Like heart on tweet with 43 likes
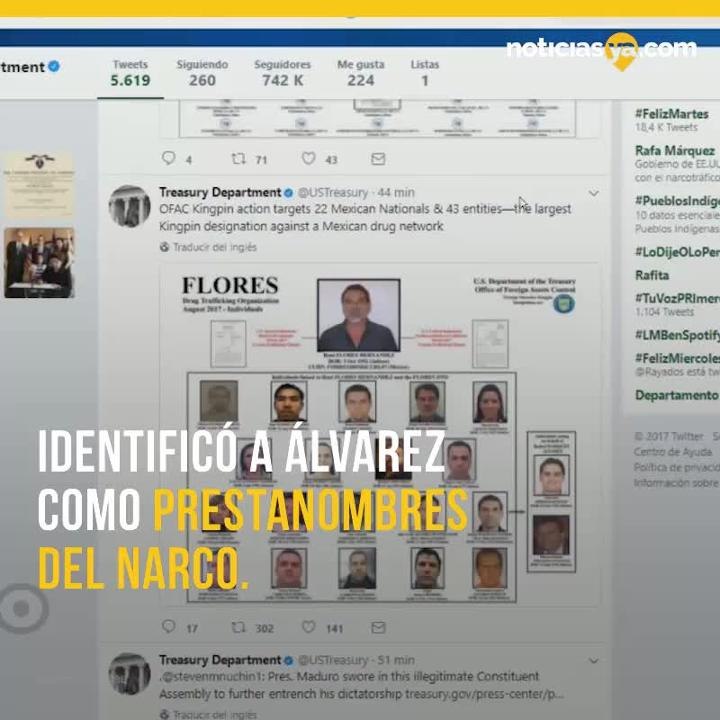Image resolution: width=720 pixels, height=720 pixels. tap(308, 158)
